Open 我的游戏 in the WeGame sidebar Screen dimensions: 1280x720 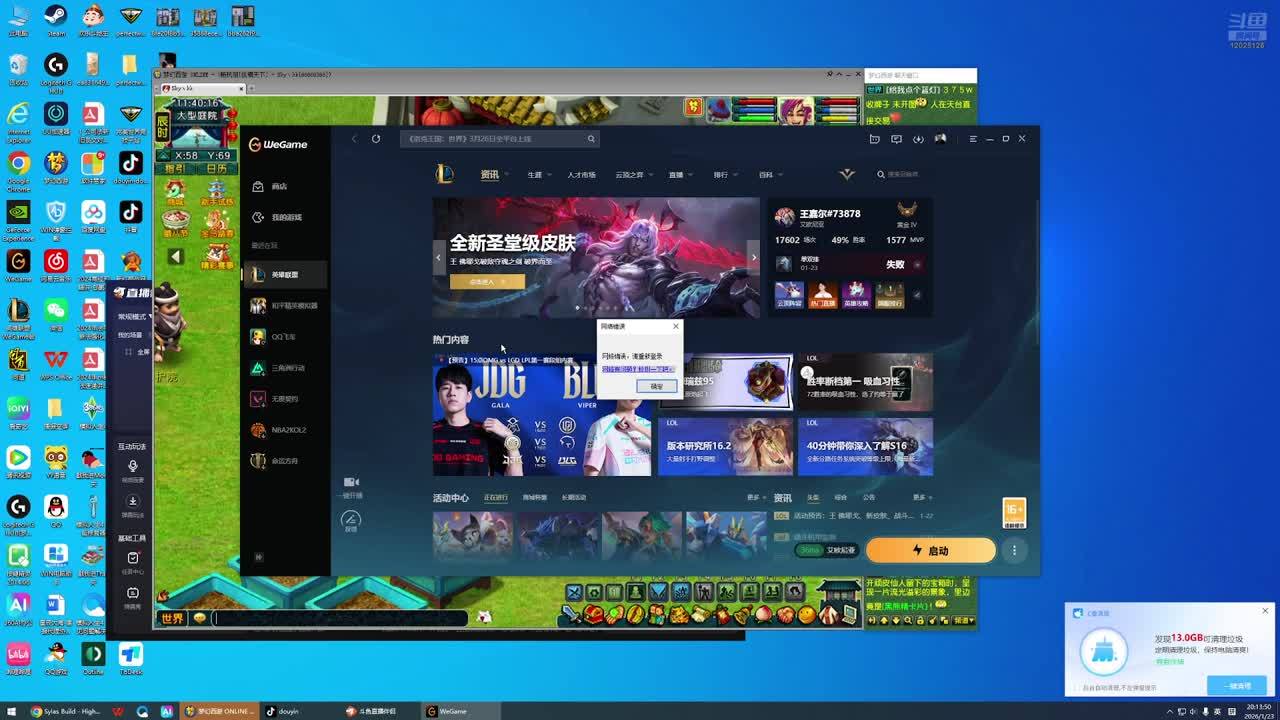click(x=285, y=217)
